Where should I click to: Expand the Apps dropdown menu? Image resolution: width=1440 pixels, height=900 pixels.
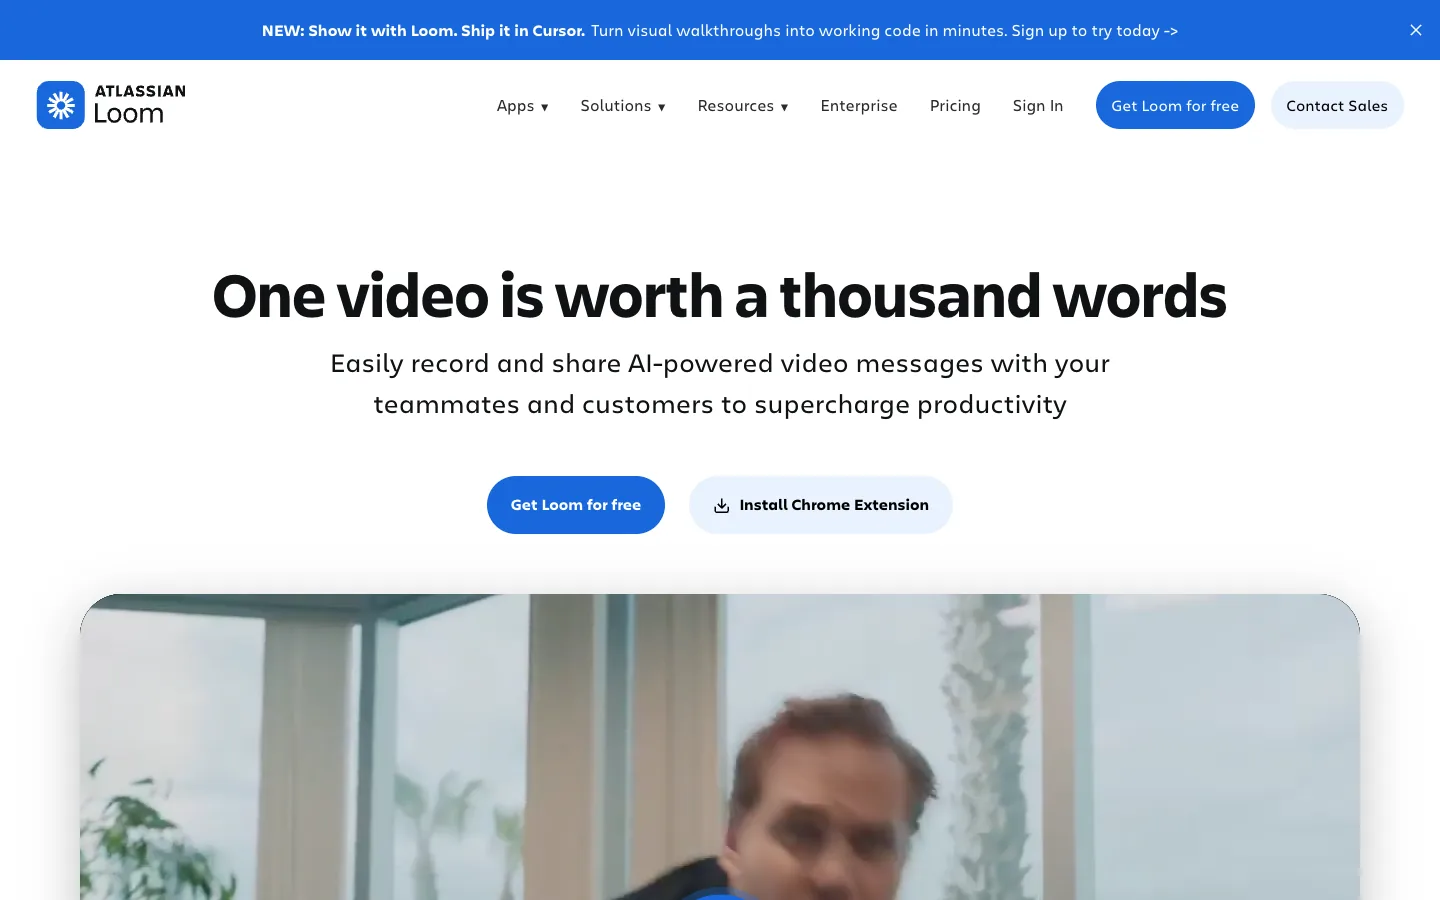pyautogui.click(x=523, y=106)
